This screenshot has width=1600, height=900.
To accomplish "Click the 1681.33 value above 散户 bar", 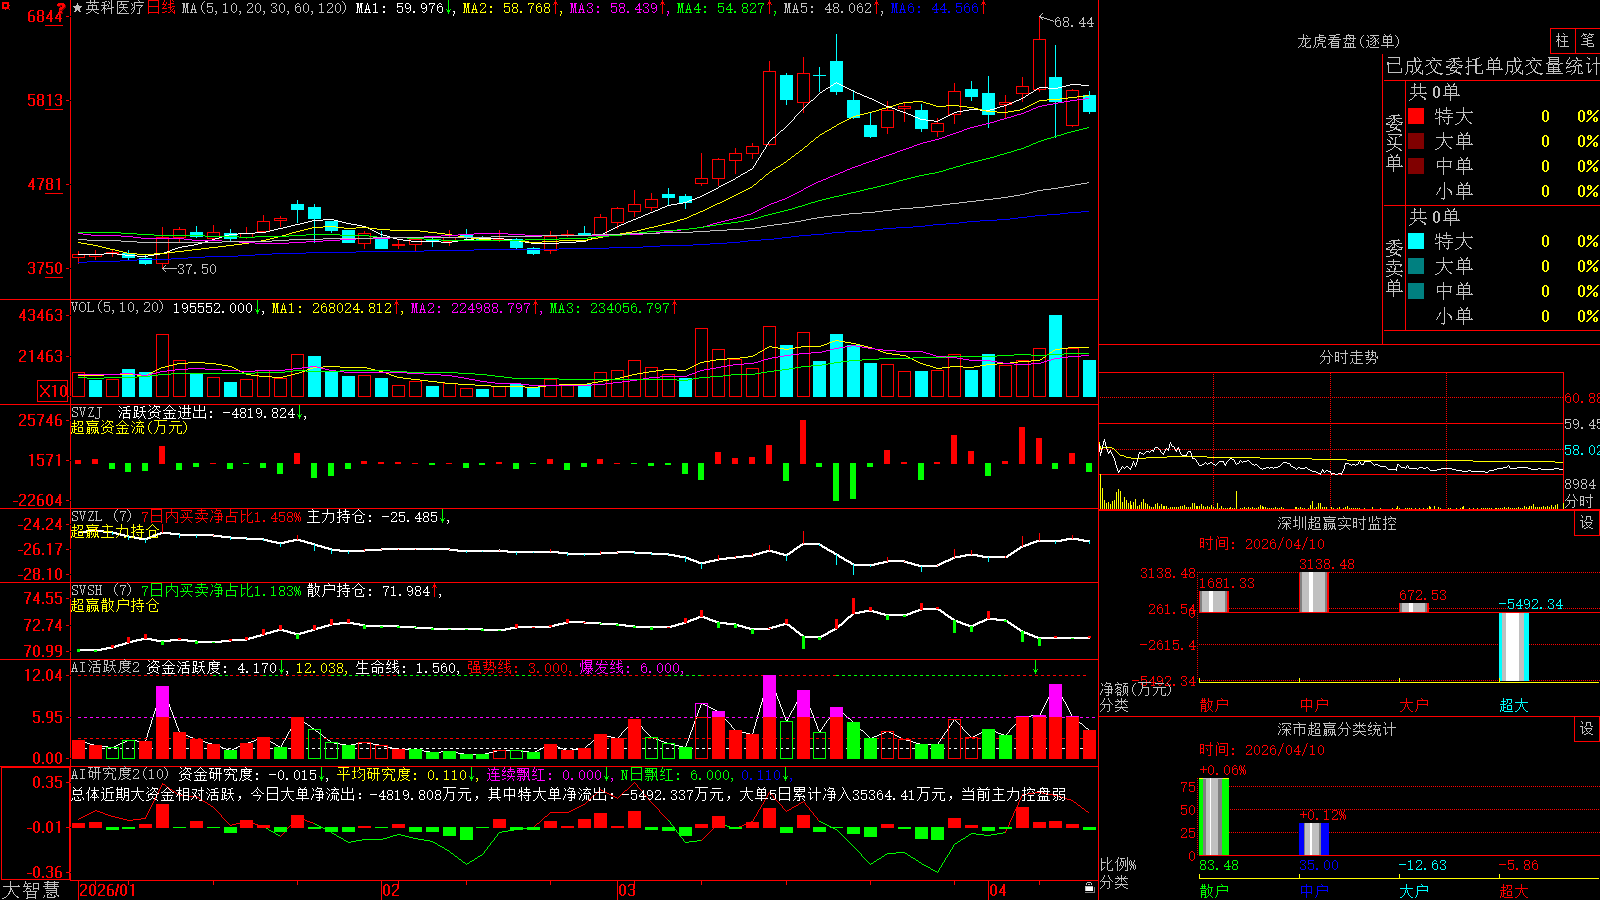I will click(x=1226, y=583).
